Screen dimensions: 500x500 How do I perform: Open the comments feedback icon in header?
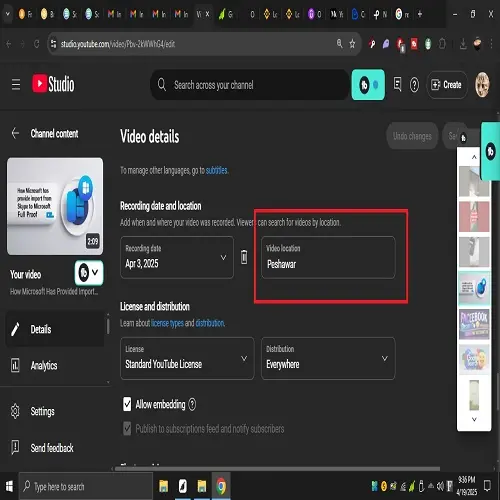397,84
